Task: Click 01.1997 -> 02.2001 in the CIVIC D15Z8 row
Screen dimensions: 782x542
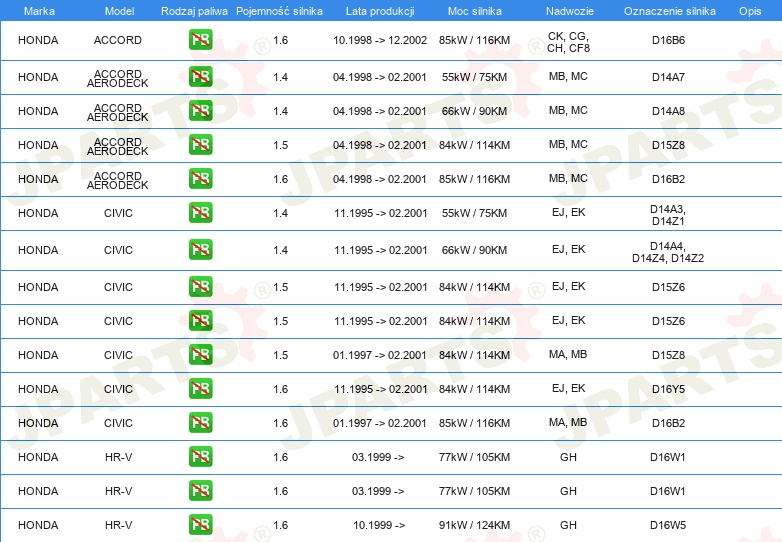Action: tap(380, 355)
